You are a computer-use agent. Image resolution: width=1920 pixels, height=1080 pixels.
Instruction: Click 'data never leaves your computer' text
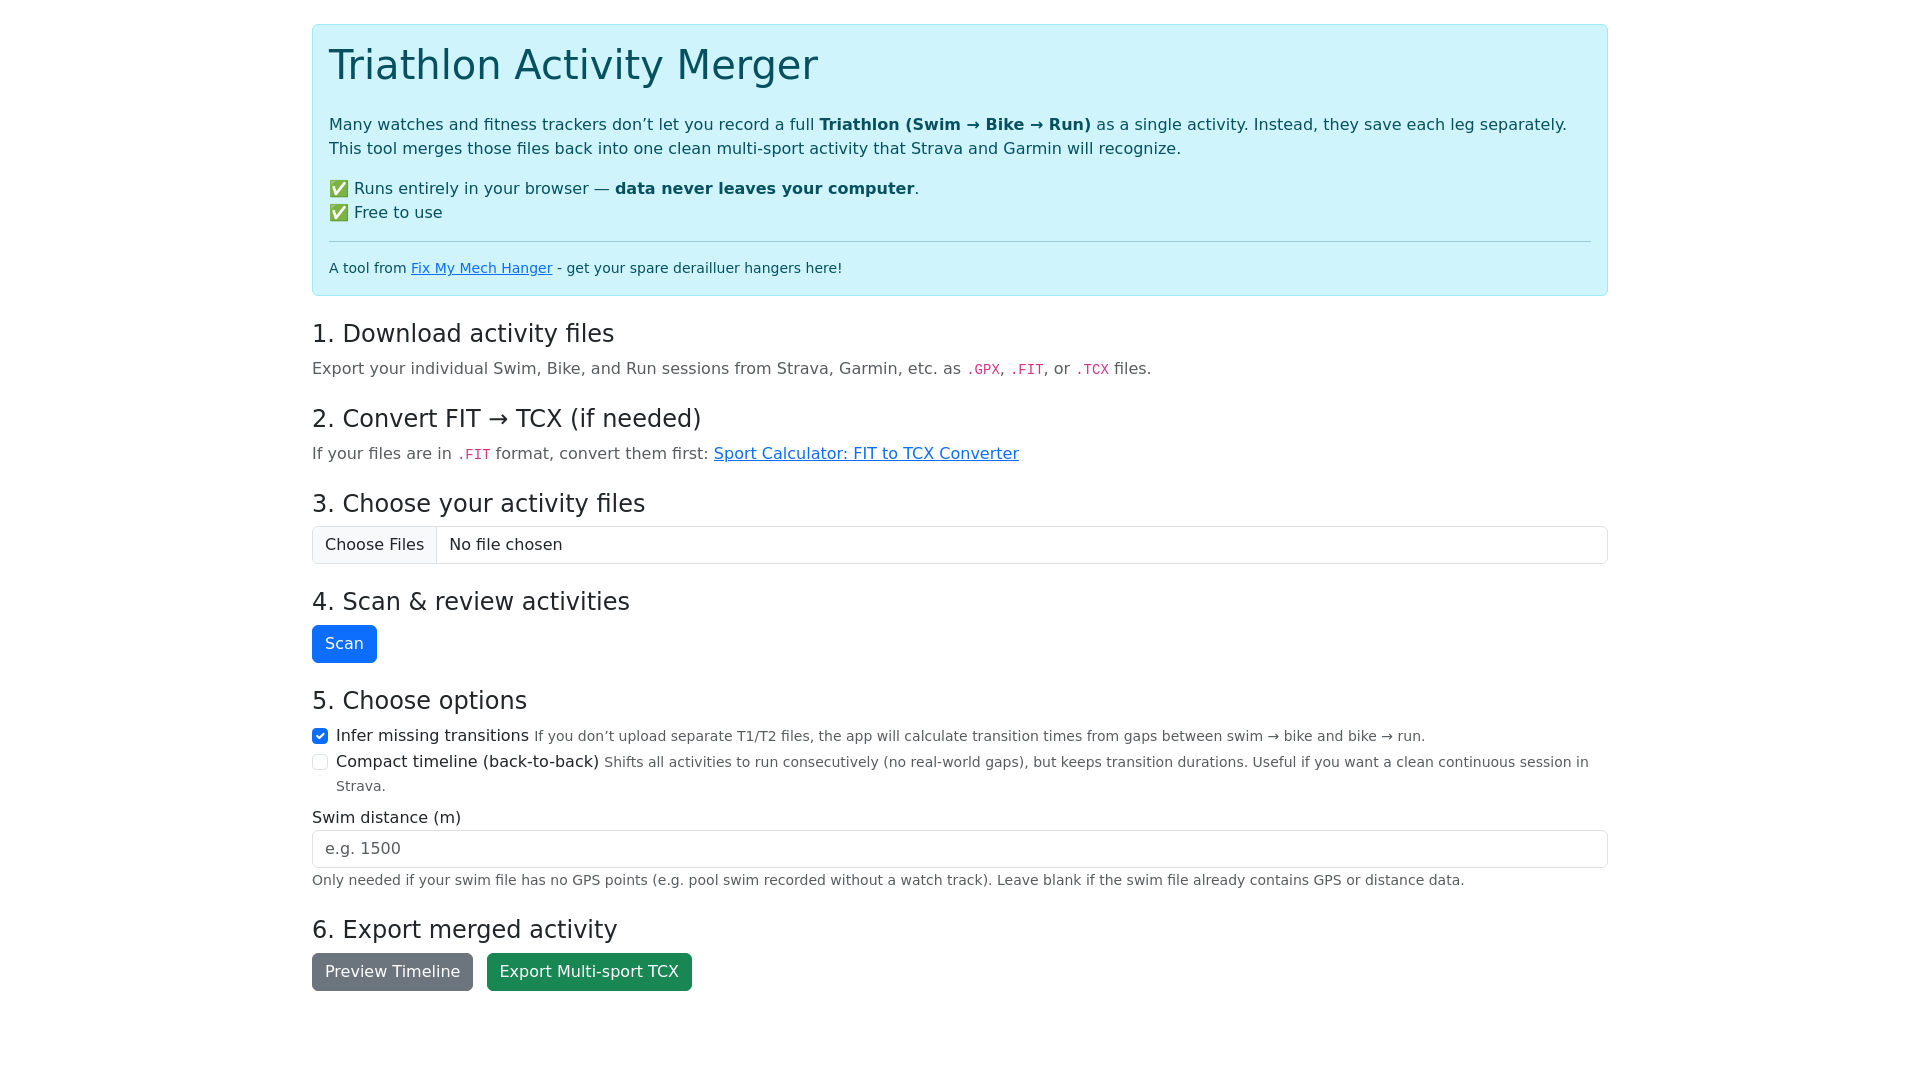764,189
